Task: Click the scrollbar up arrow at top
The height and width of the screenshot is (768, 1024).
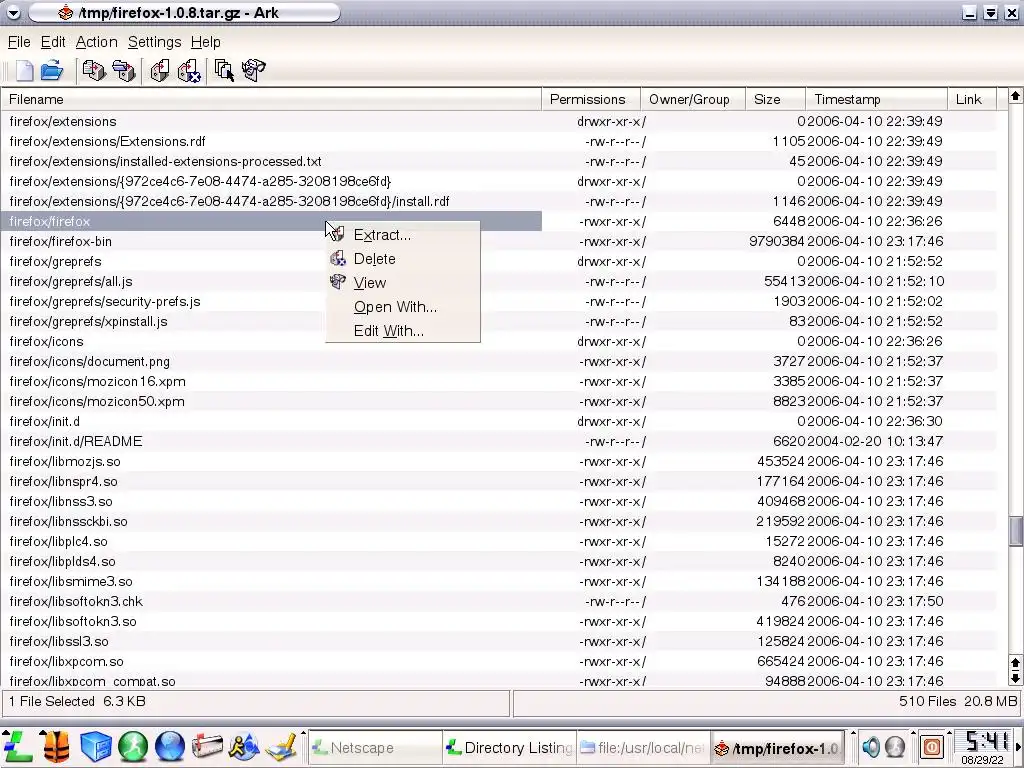Action: pyautogui.click(x=1016, y=96)
